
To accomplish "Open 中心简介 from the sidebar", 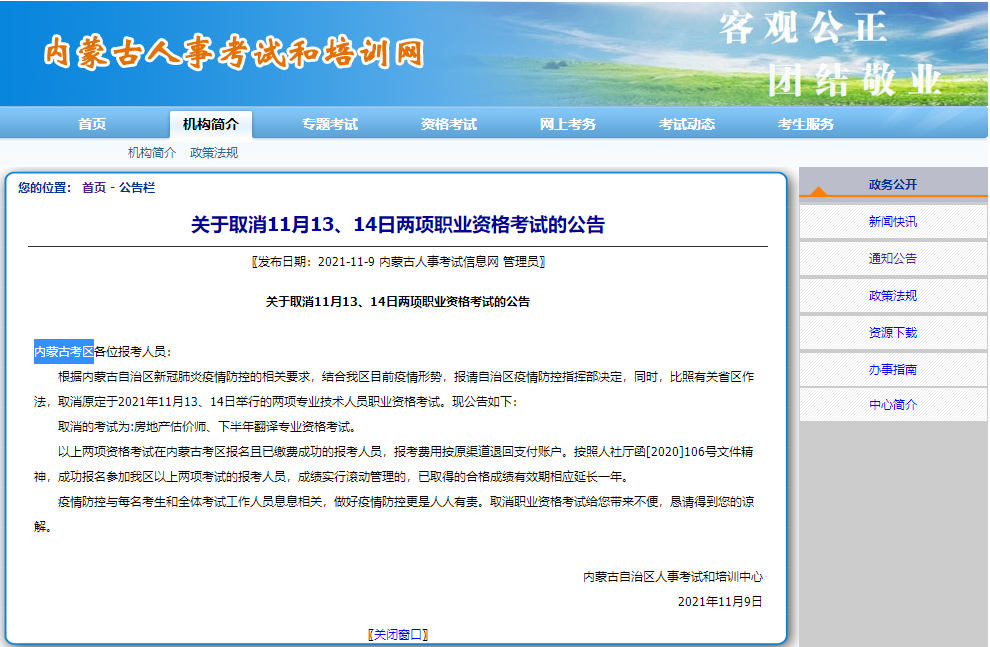I will (x=892, y=406).
